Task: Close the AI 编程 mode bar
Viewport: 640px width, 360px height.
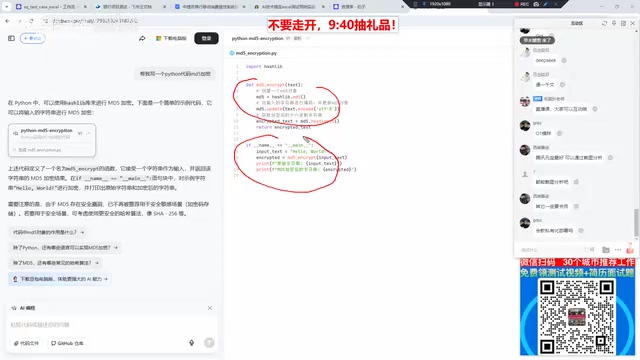Action: click(x=210, y=308)
